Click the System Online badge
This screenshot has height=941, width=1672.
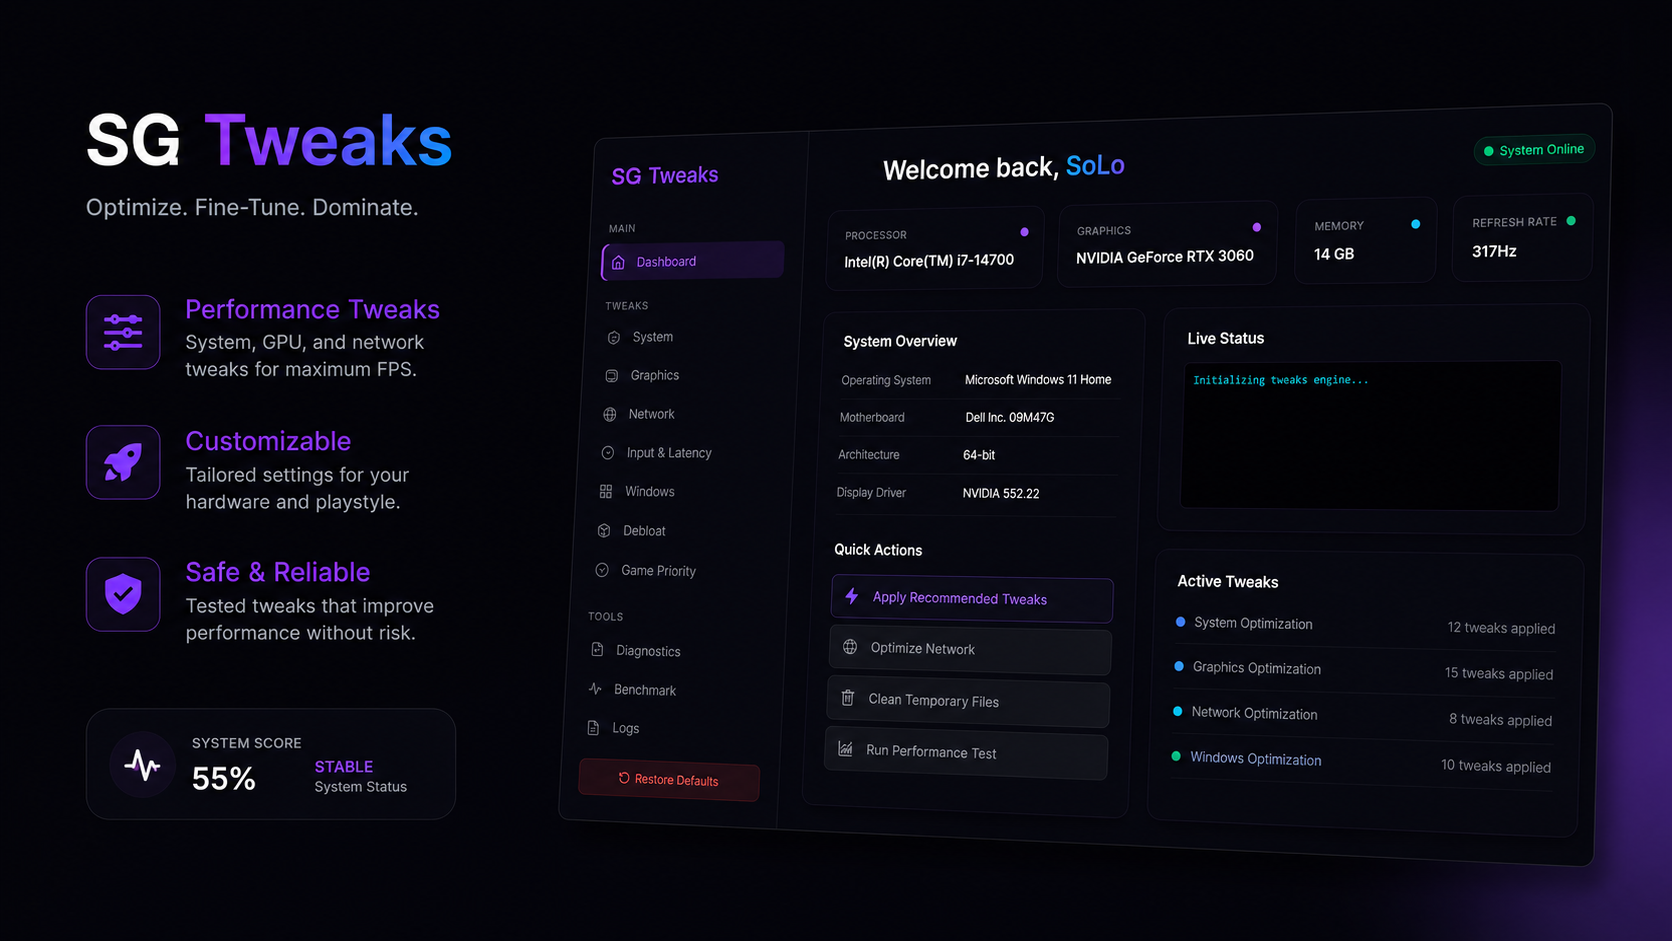pos(1534,150)
